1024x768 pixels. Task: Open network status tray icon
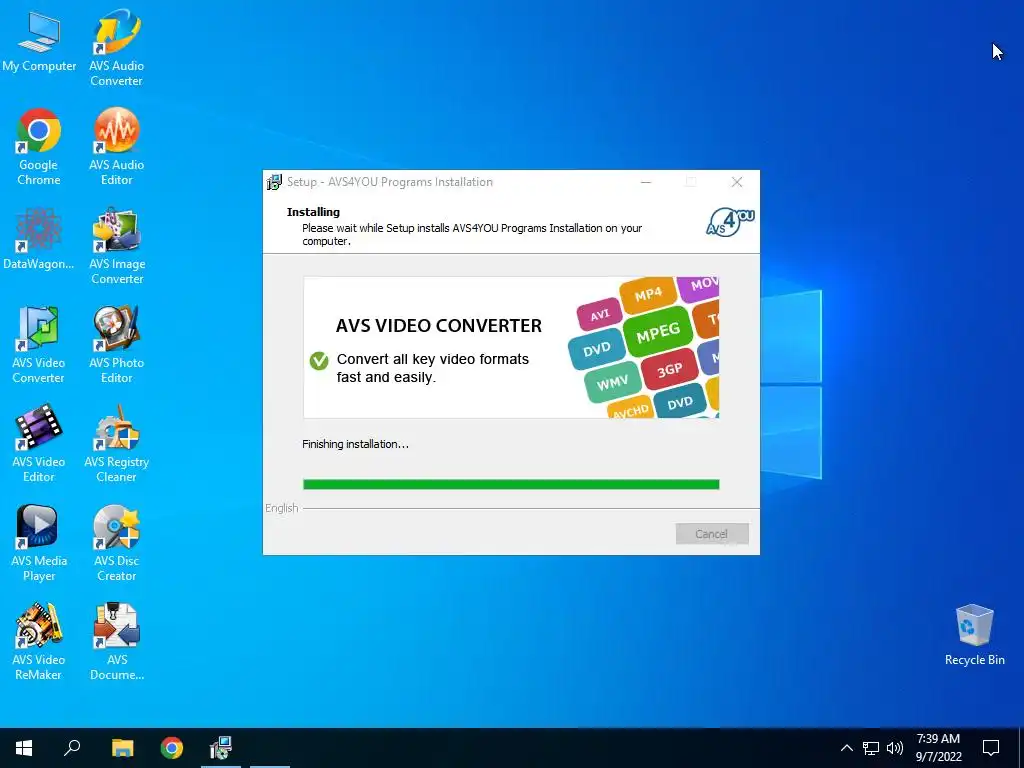click(871, 748)
